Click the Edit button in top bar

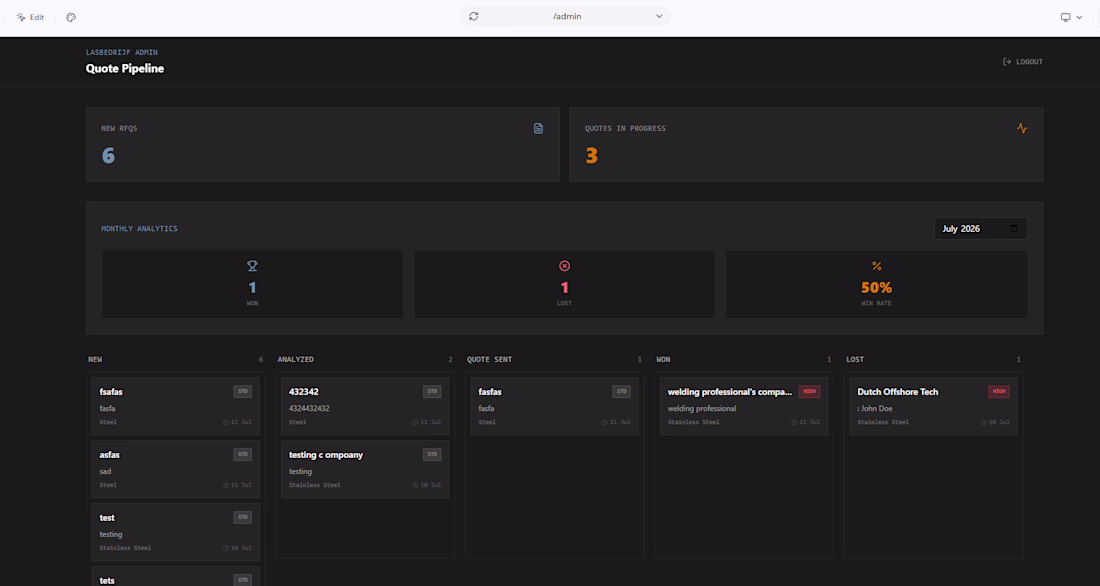[x=30, y=17]
